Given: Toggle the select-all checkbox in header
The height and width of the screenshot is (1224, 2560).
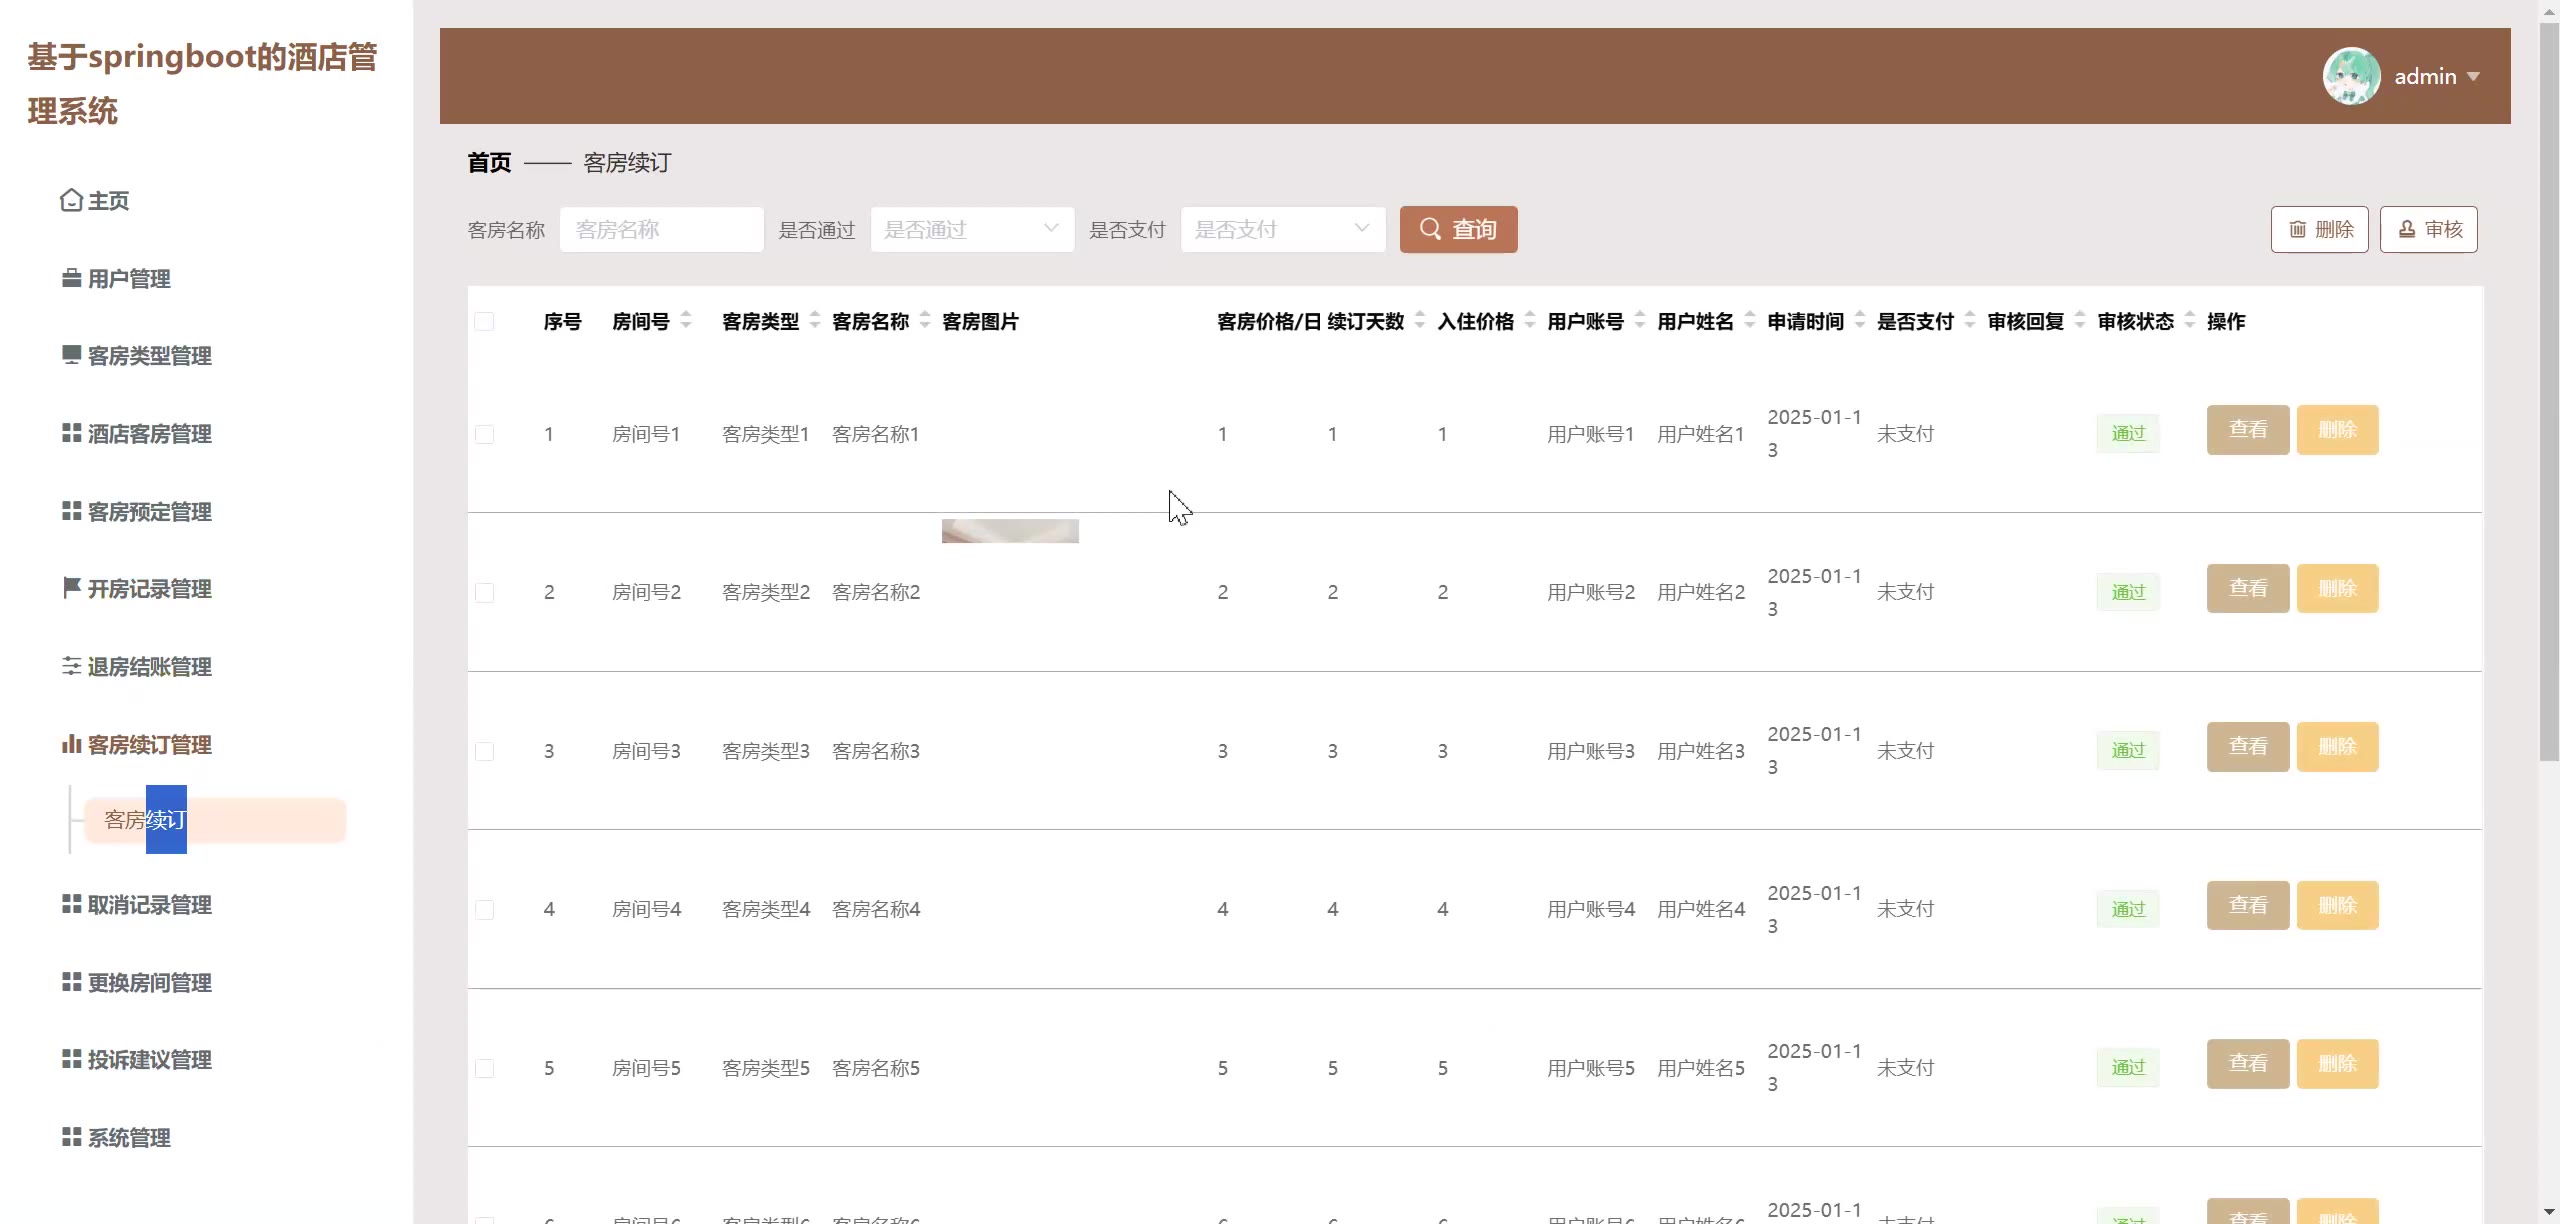Looking at the screenshot, I should coord(484,321).
